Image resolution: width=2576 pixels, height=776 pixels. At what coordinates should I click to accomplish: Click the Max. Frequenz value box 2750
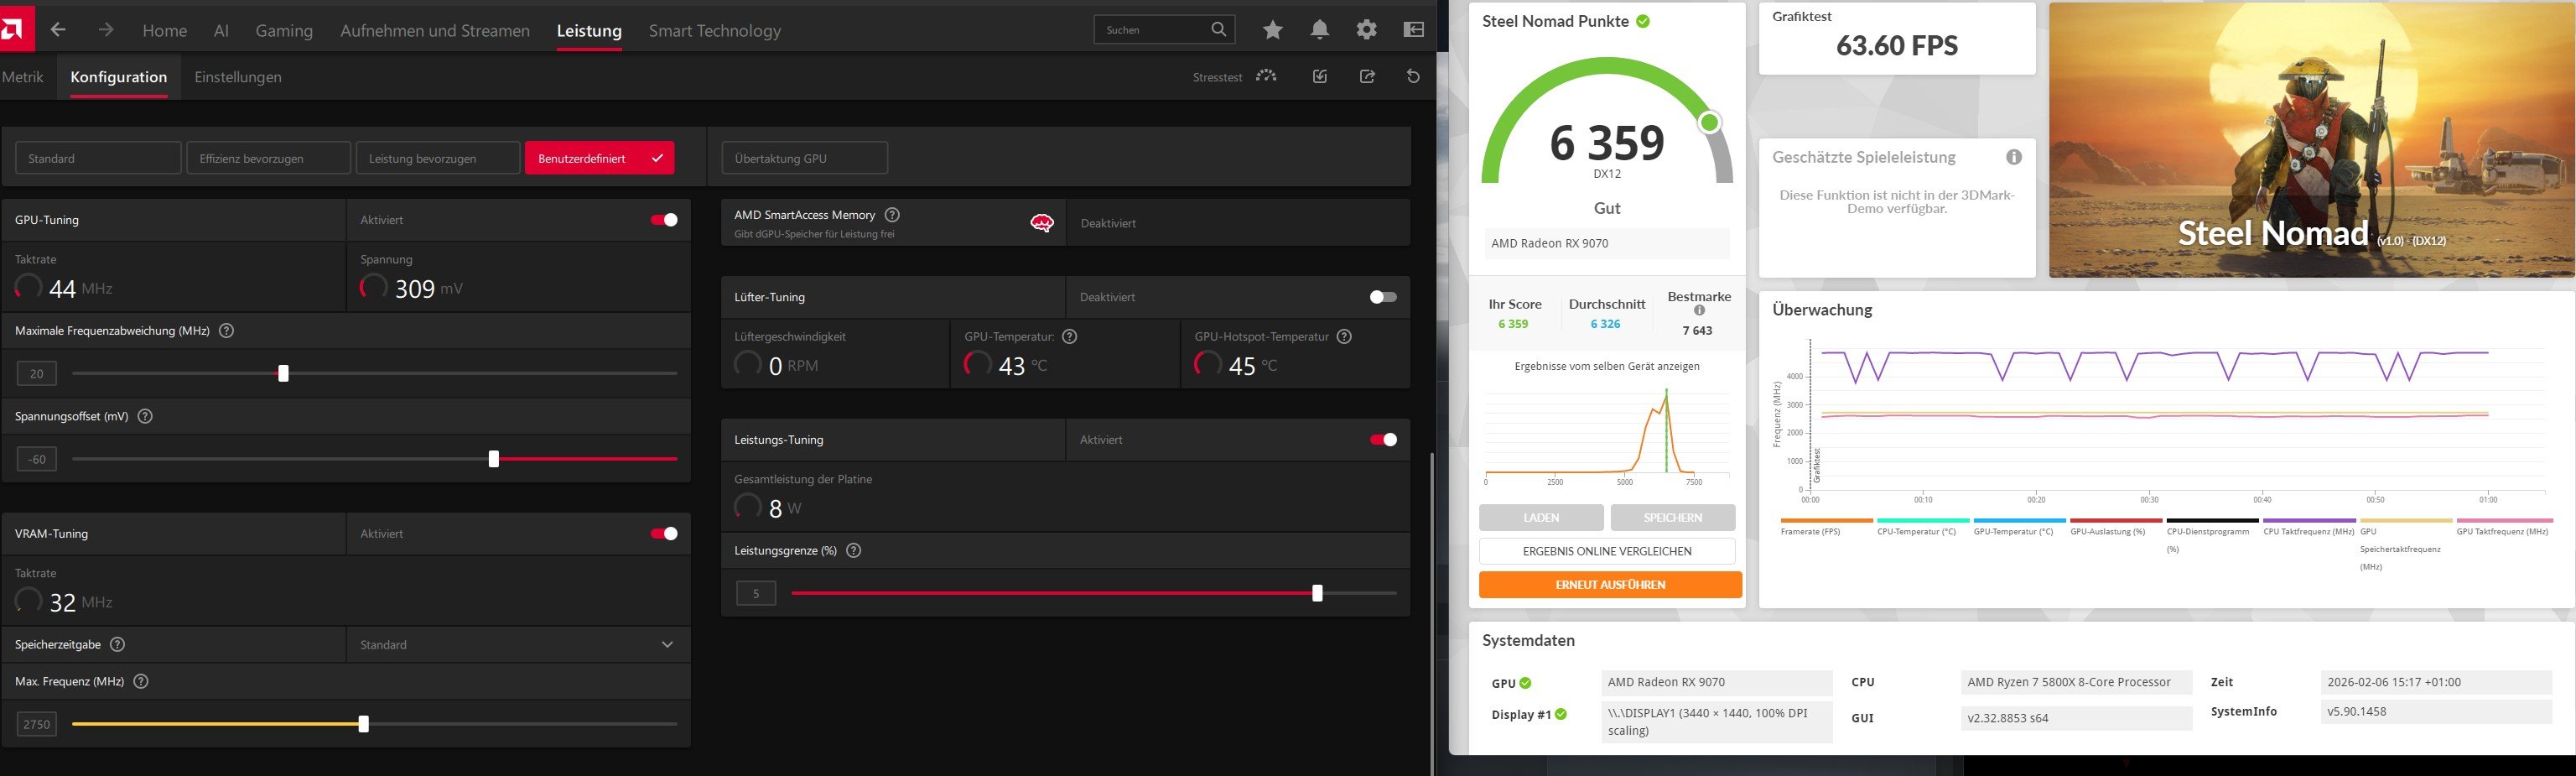pyautogui.click(x=37, y=724)
